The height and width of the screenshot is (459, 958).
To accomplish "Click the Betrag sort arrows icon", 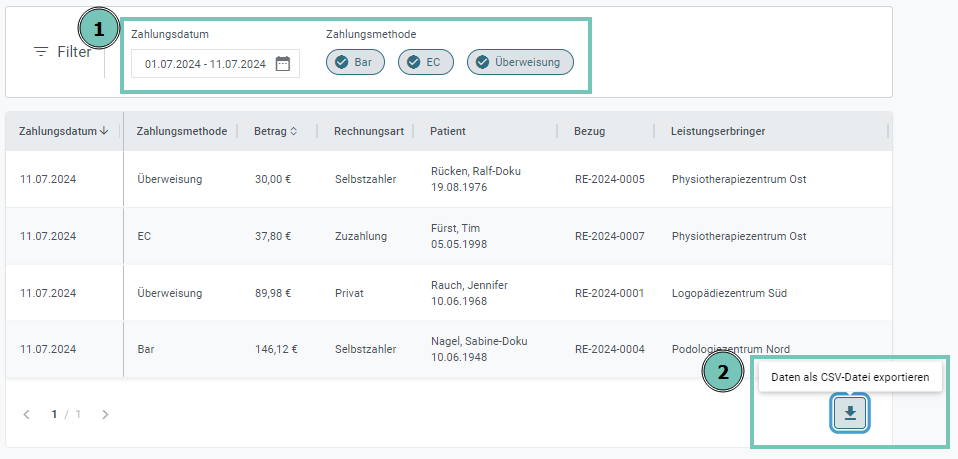I will click(294, 131).
